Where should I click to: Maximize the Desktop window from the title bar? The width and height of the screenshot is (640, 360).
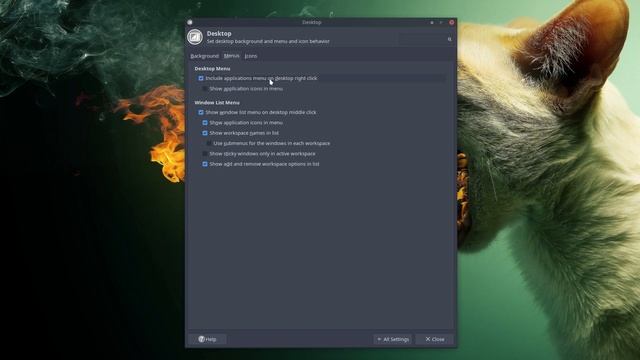441,22
